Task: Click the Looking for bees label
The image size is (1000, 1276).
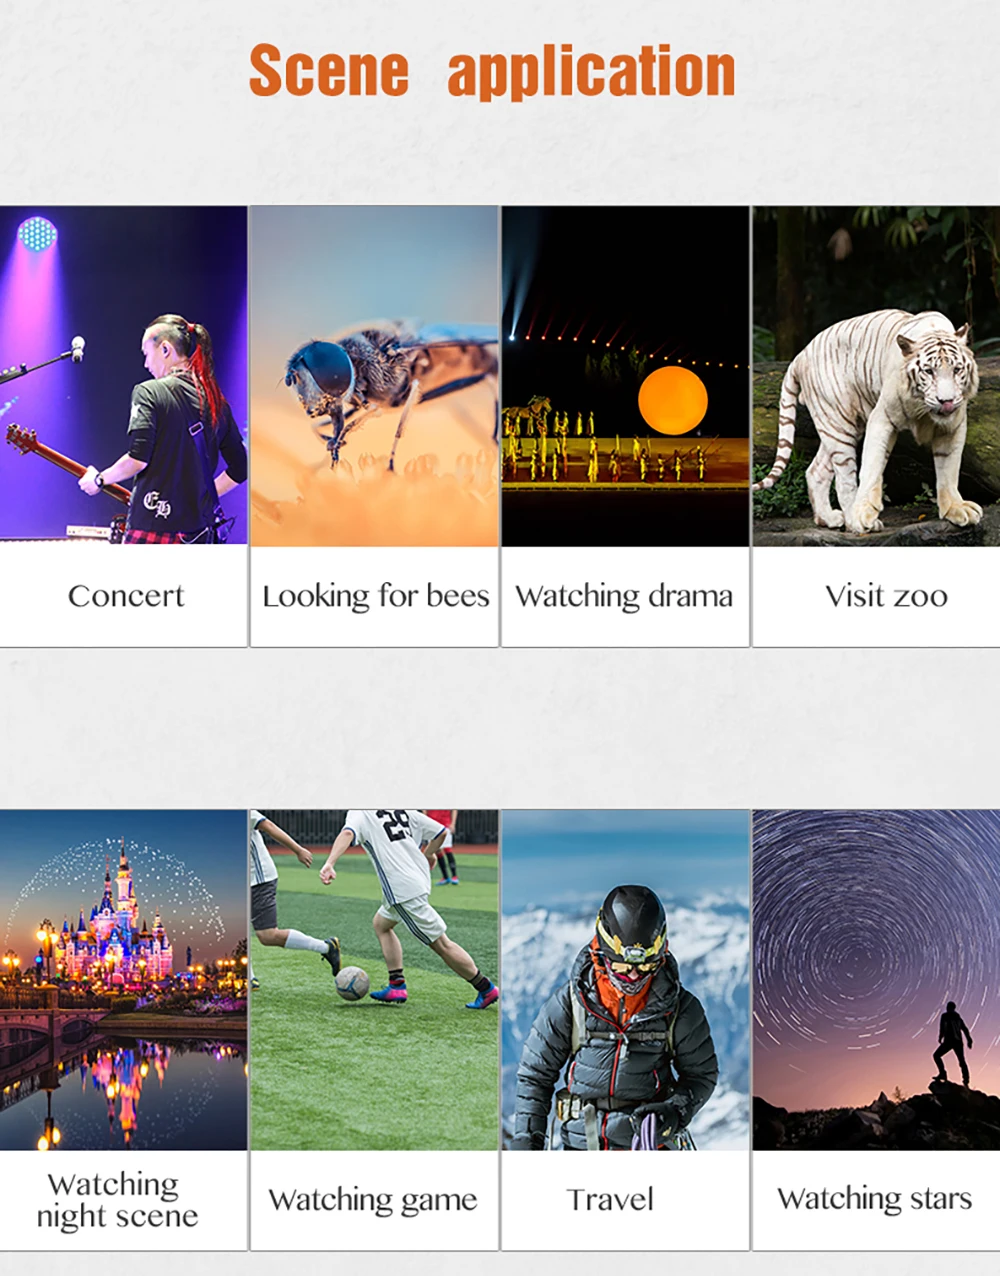Action: click(375, 596)
